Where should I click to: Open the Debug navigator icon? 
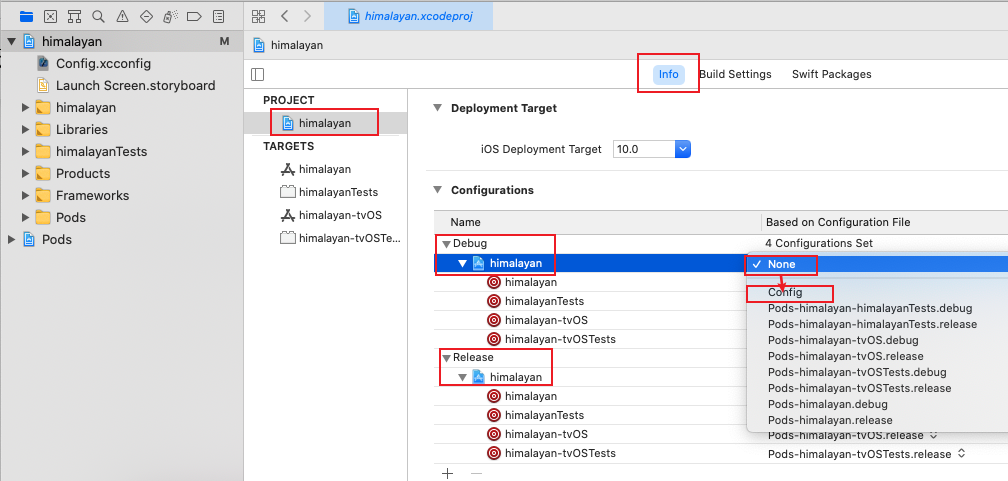[x=170, y=16]
